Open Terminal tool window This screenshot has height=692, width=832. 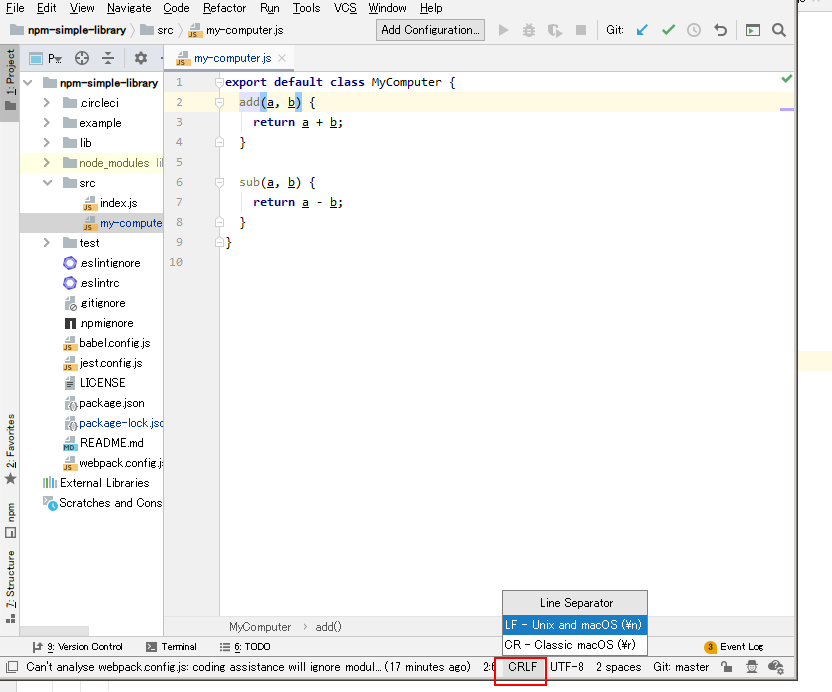click(171, 647)
